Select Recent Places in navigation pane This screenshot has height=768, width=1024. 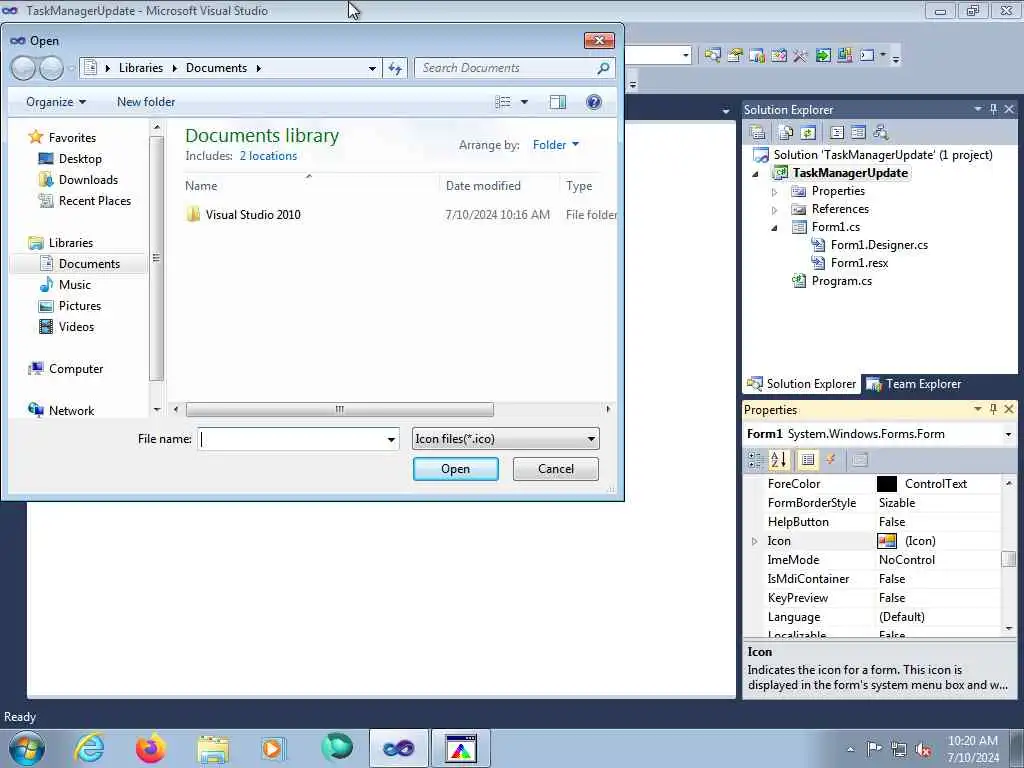point(95,200)
